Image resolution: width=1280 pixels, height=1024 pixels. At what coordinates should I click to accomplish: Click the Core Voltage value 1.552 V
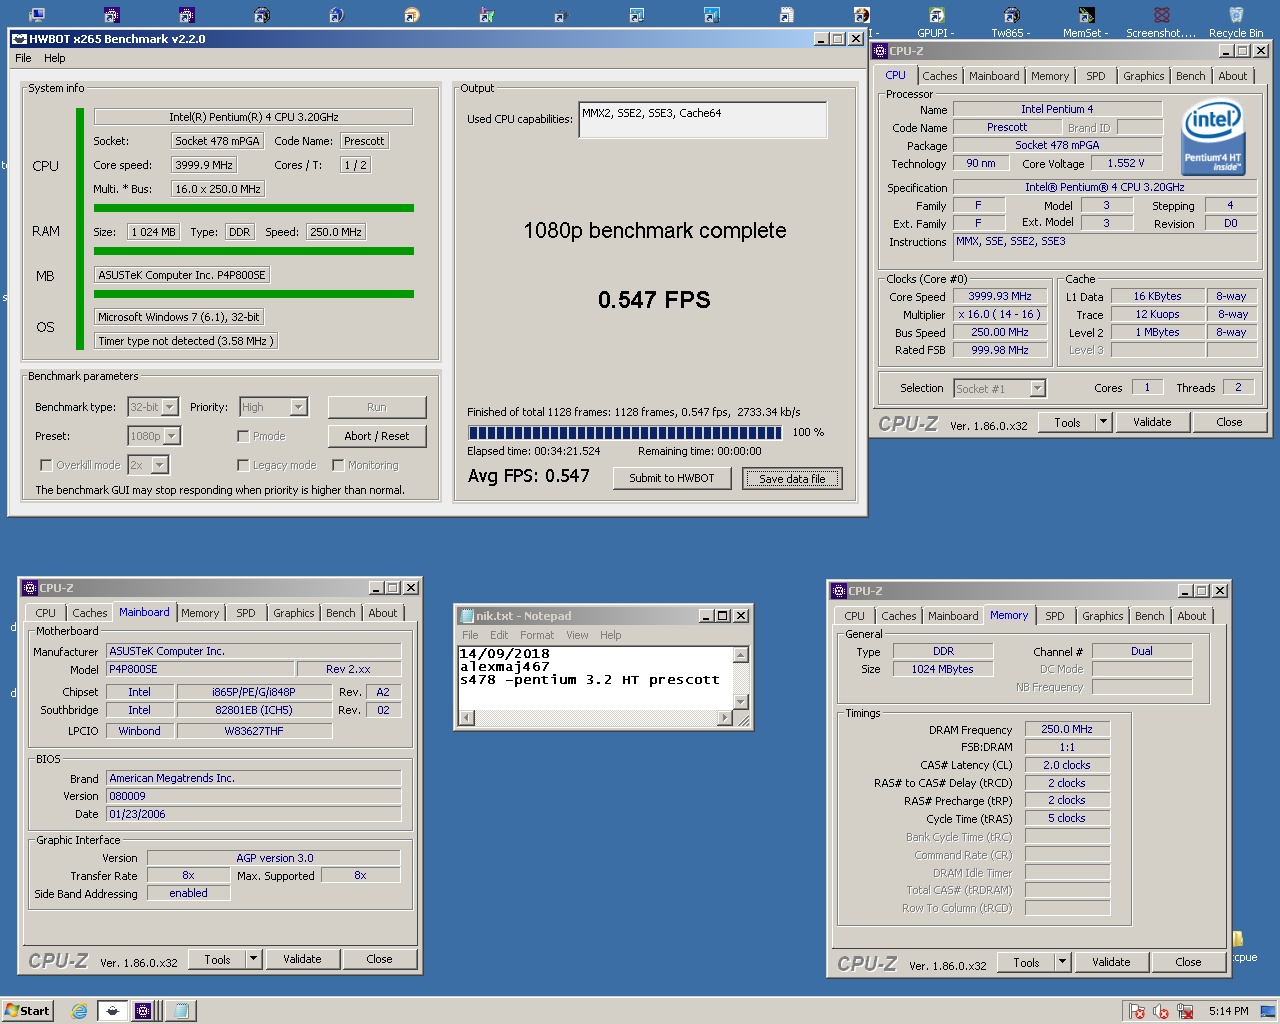tap(1126, 163)
